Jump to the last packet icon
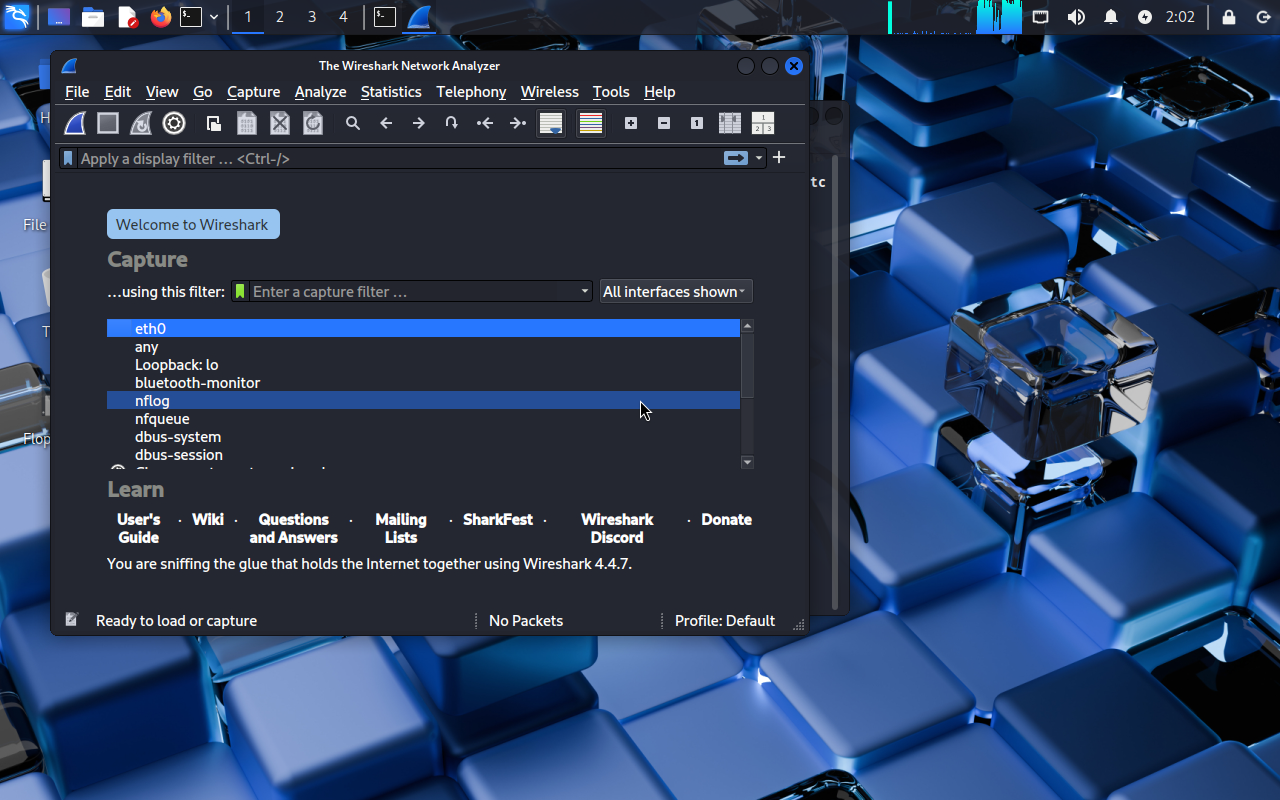Screen dimensions: 1280x800 (518, 123)
